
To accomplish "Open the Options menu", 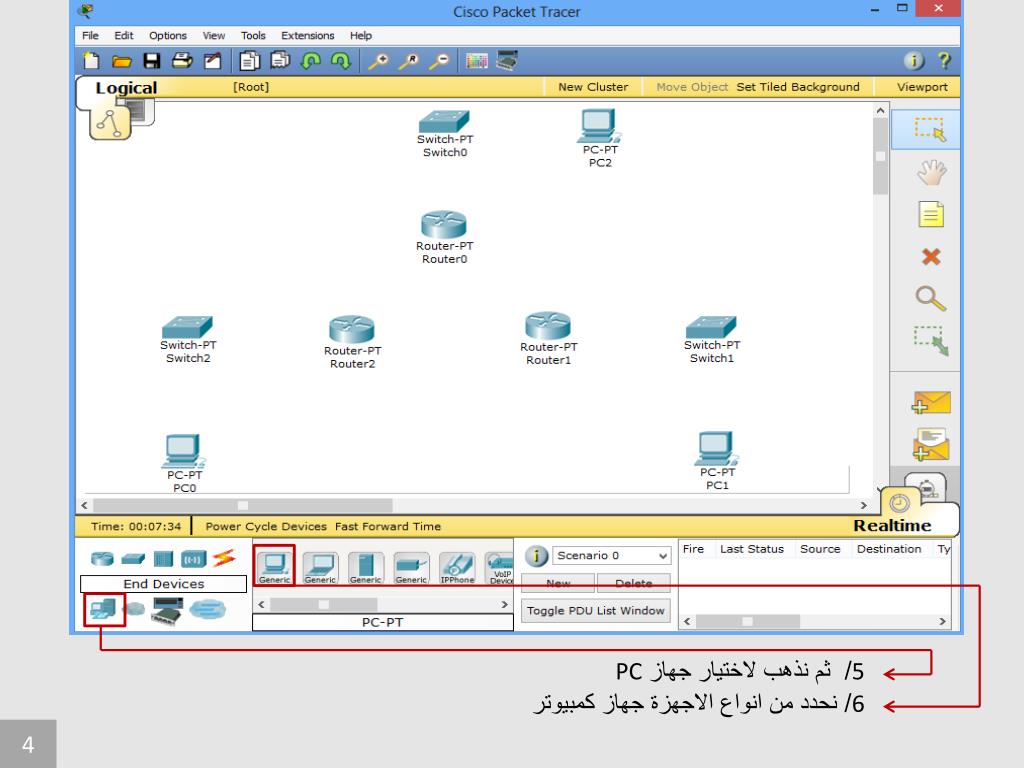I will coord(168,35).
